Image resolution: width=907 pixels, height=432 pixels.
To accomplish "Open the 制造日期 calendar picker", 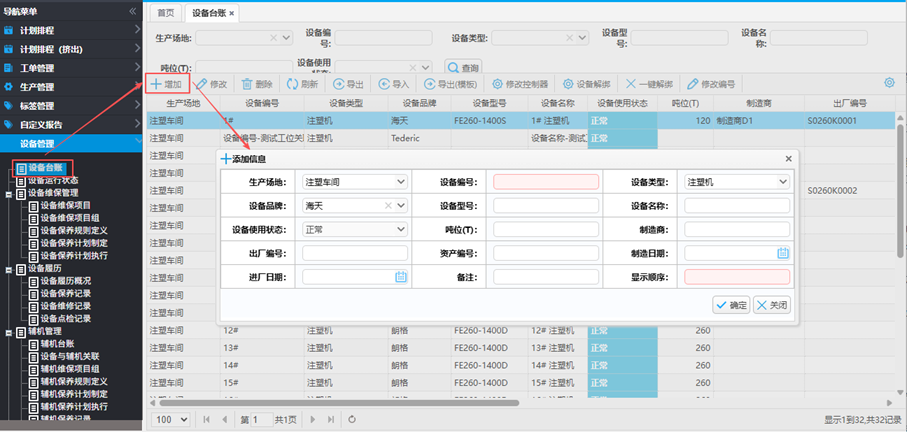I will click(783, 253).
